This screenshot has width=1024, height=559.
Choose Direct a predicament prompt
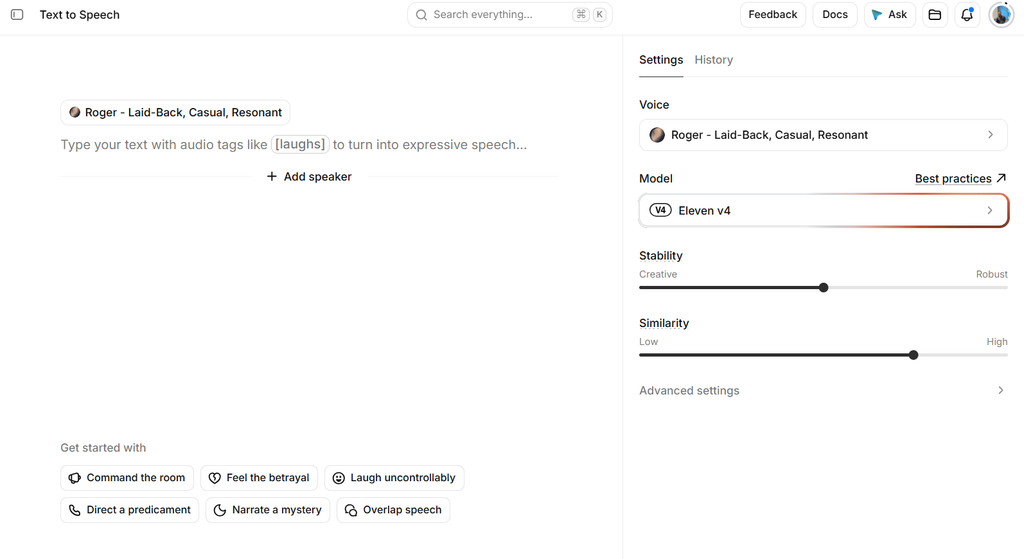click(x=129, y=510)
